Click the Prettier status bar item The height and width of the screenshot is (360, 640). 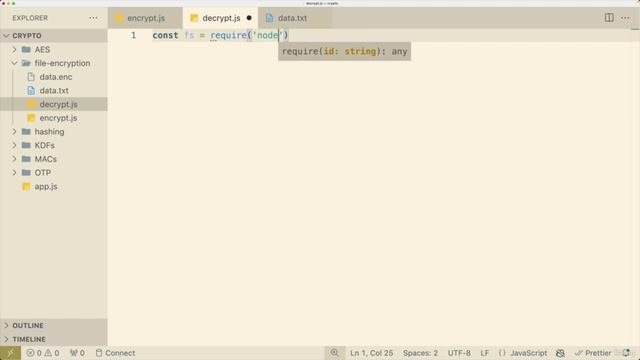pos(593,353)
